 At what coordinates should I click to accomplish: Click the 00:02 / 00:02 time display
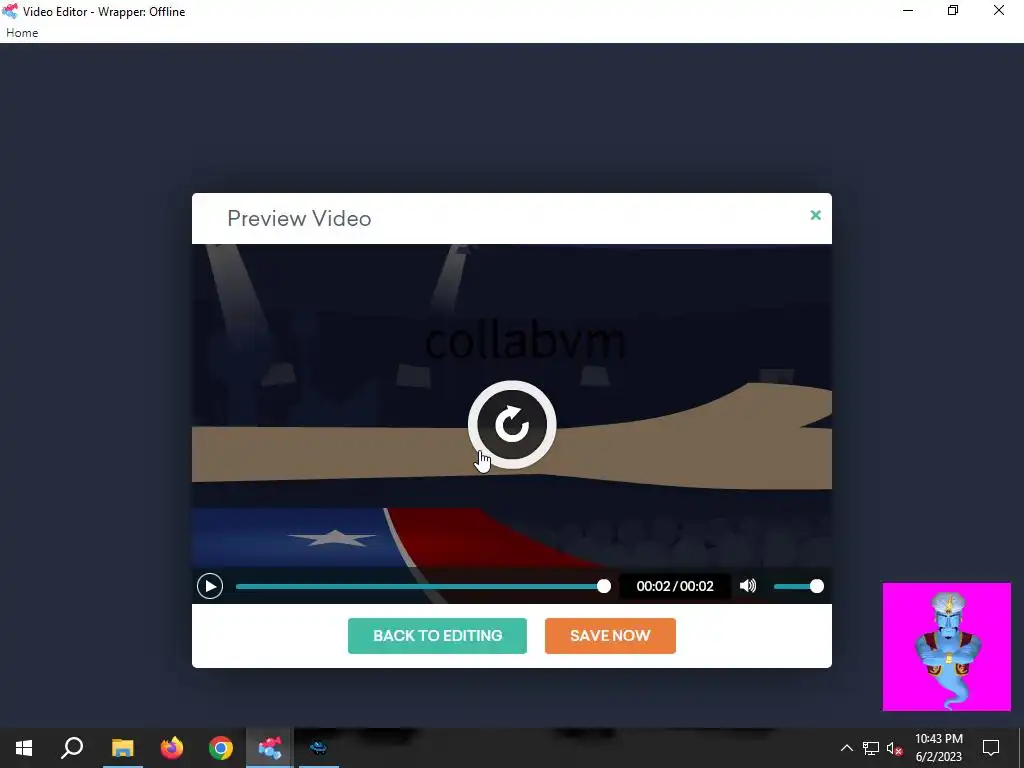point(675,586)
